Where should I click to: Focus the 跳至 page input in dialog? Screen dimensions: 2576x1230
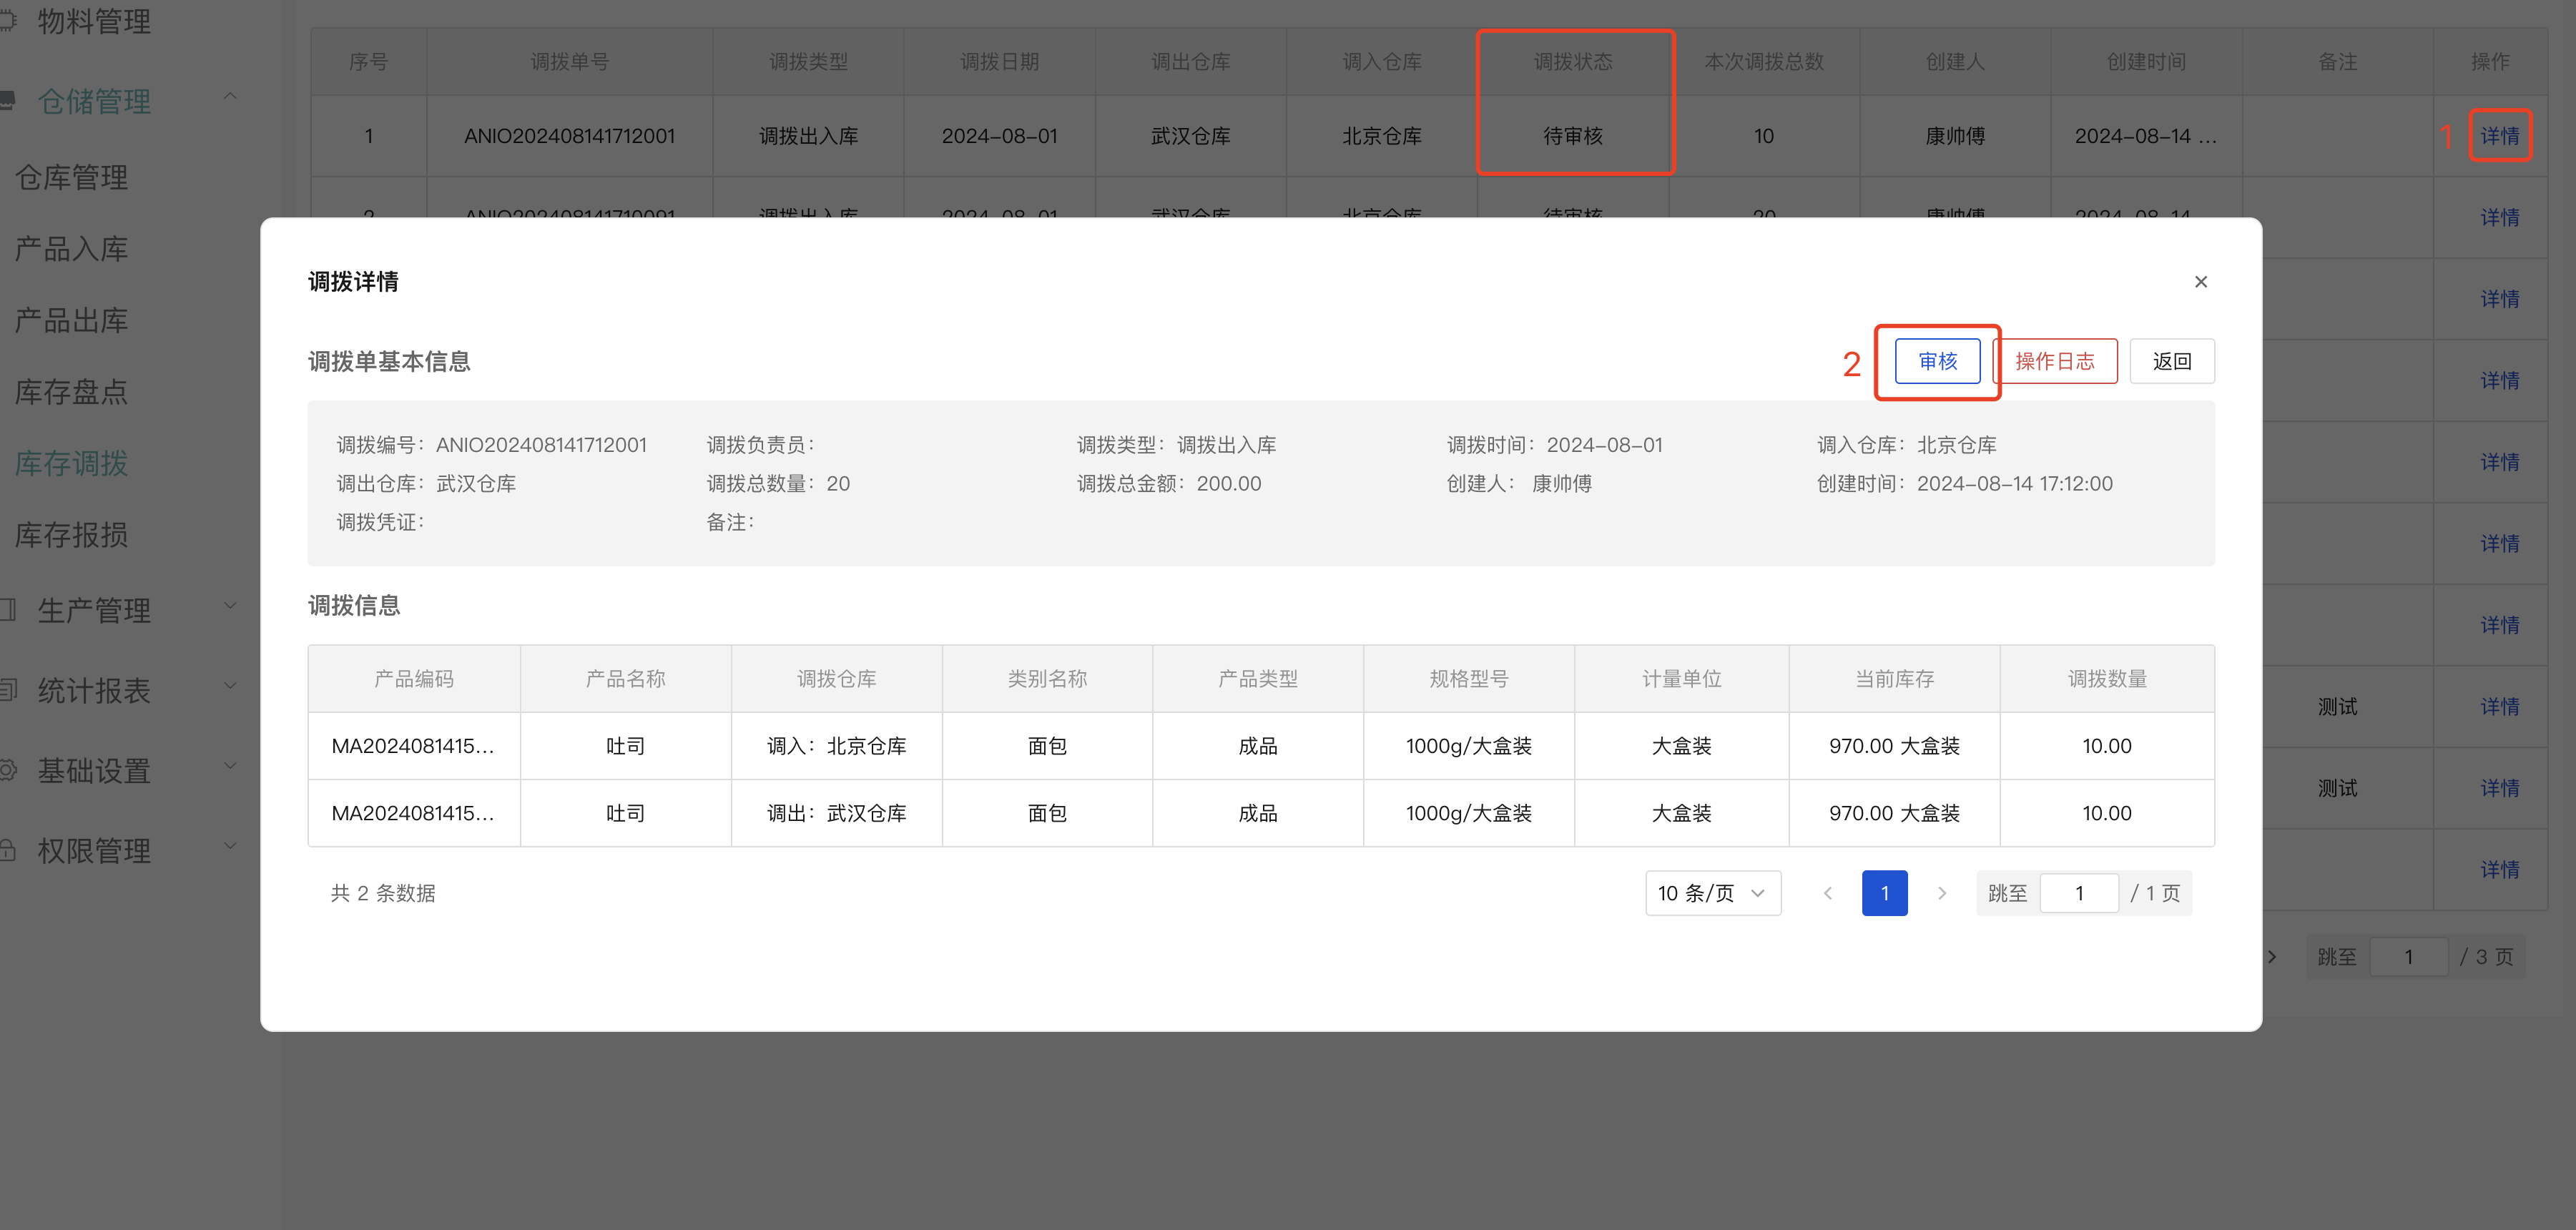2078,893
